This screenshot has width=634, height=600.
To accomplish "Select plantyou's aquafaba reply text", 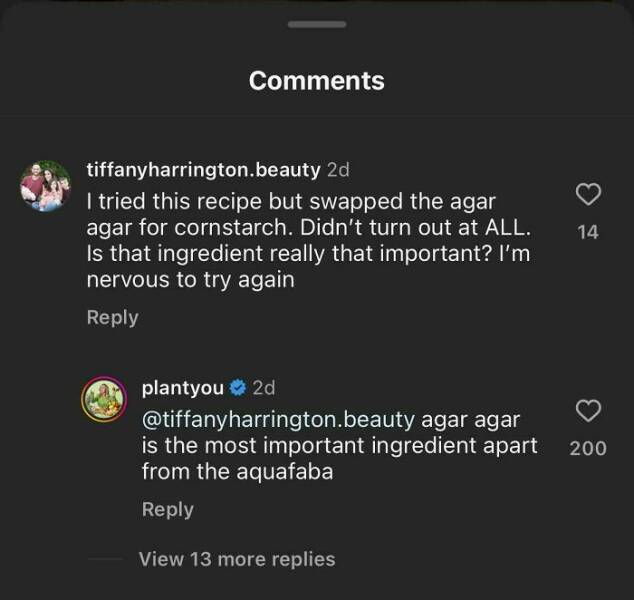I will coord(340,445).
